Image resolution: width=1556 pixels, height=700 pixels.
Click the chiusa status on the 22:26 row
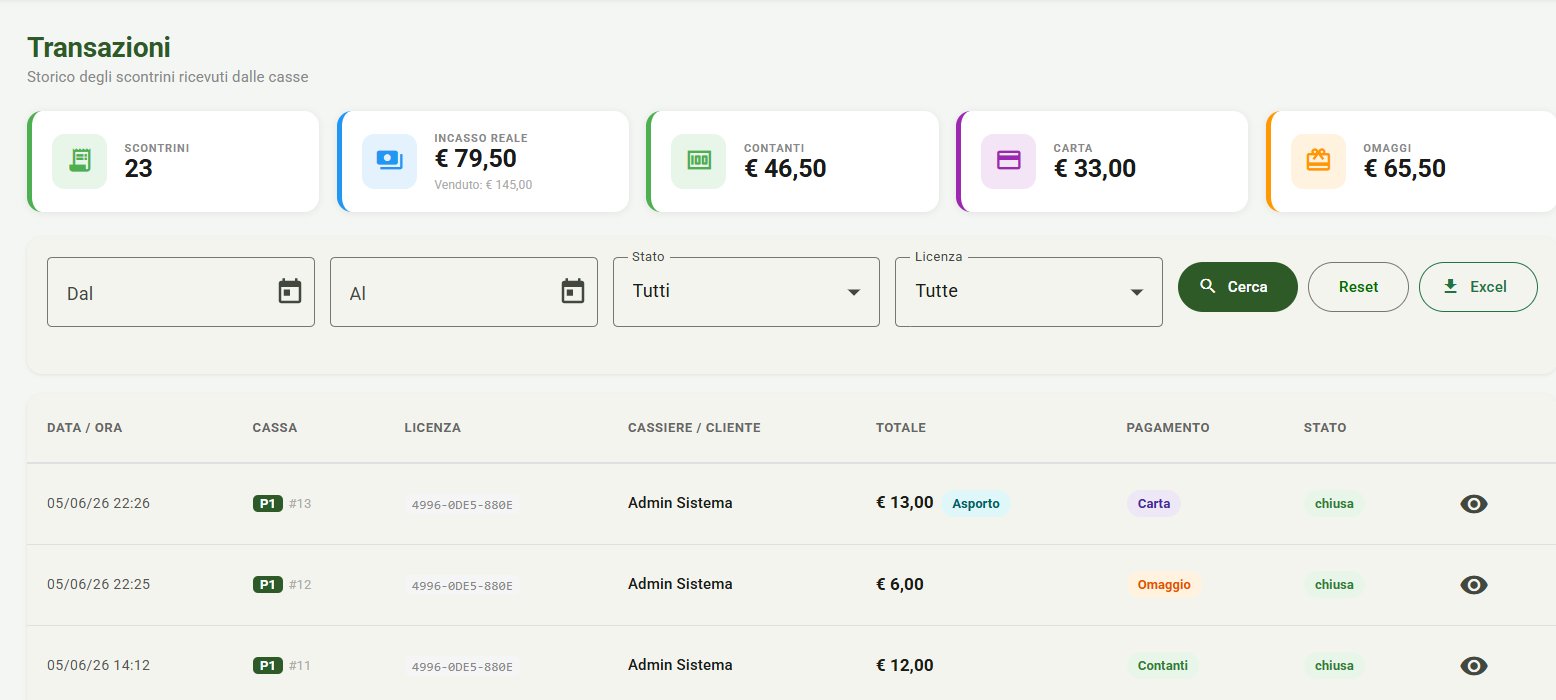click(x=1334, y=503)
